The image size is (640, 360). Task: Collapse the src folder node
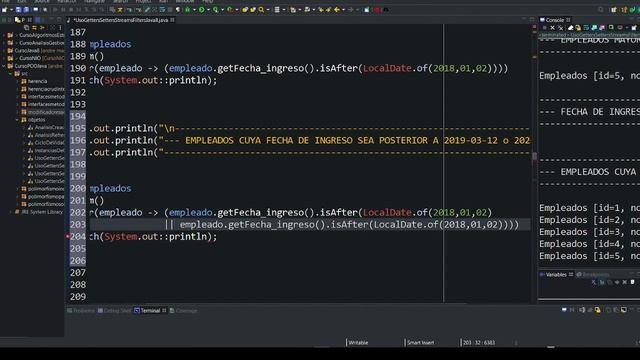tap(11, 73)
